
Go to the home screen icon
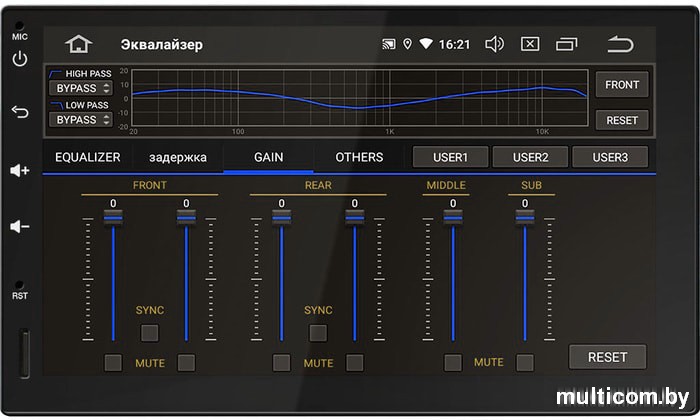(x=79, y=44)
